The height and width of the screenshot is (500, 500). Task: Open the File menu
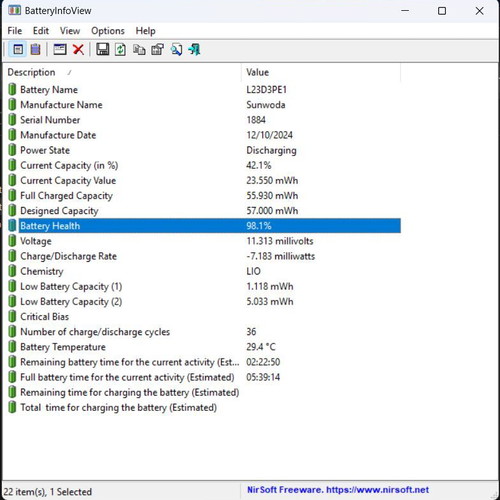click(x=15, y=31)
